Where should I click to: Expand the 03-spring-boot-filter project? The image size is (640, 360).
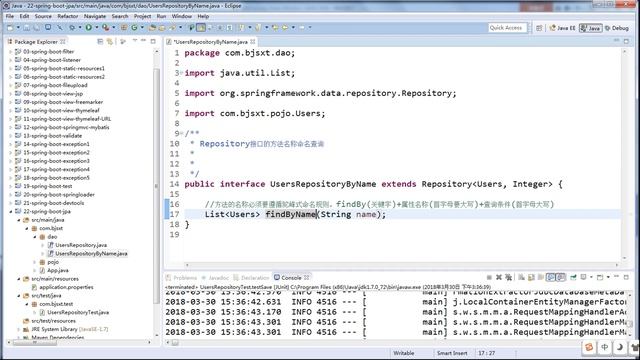point(11,51)
